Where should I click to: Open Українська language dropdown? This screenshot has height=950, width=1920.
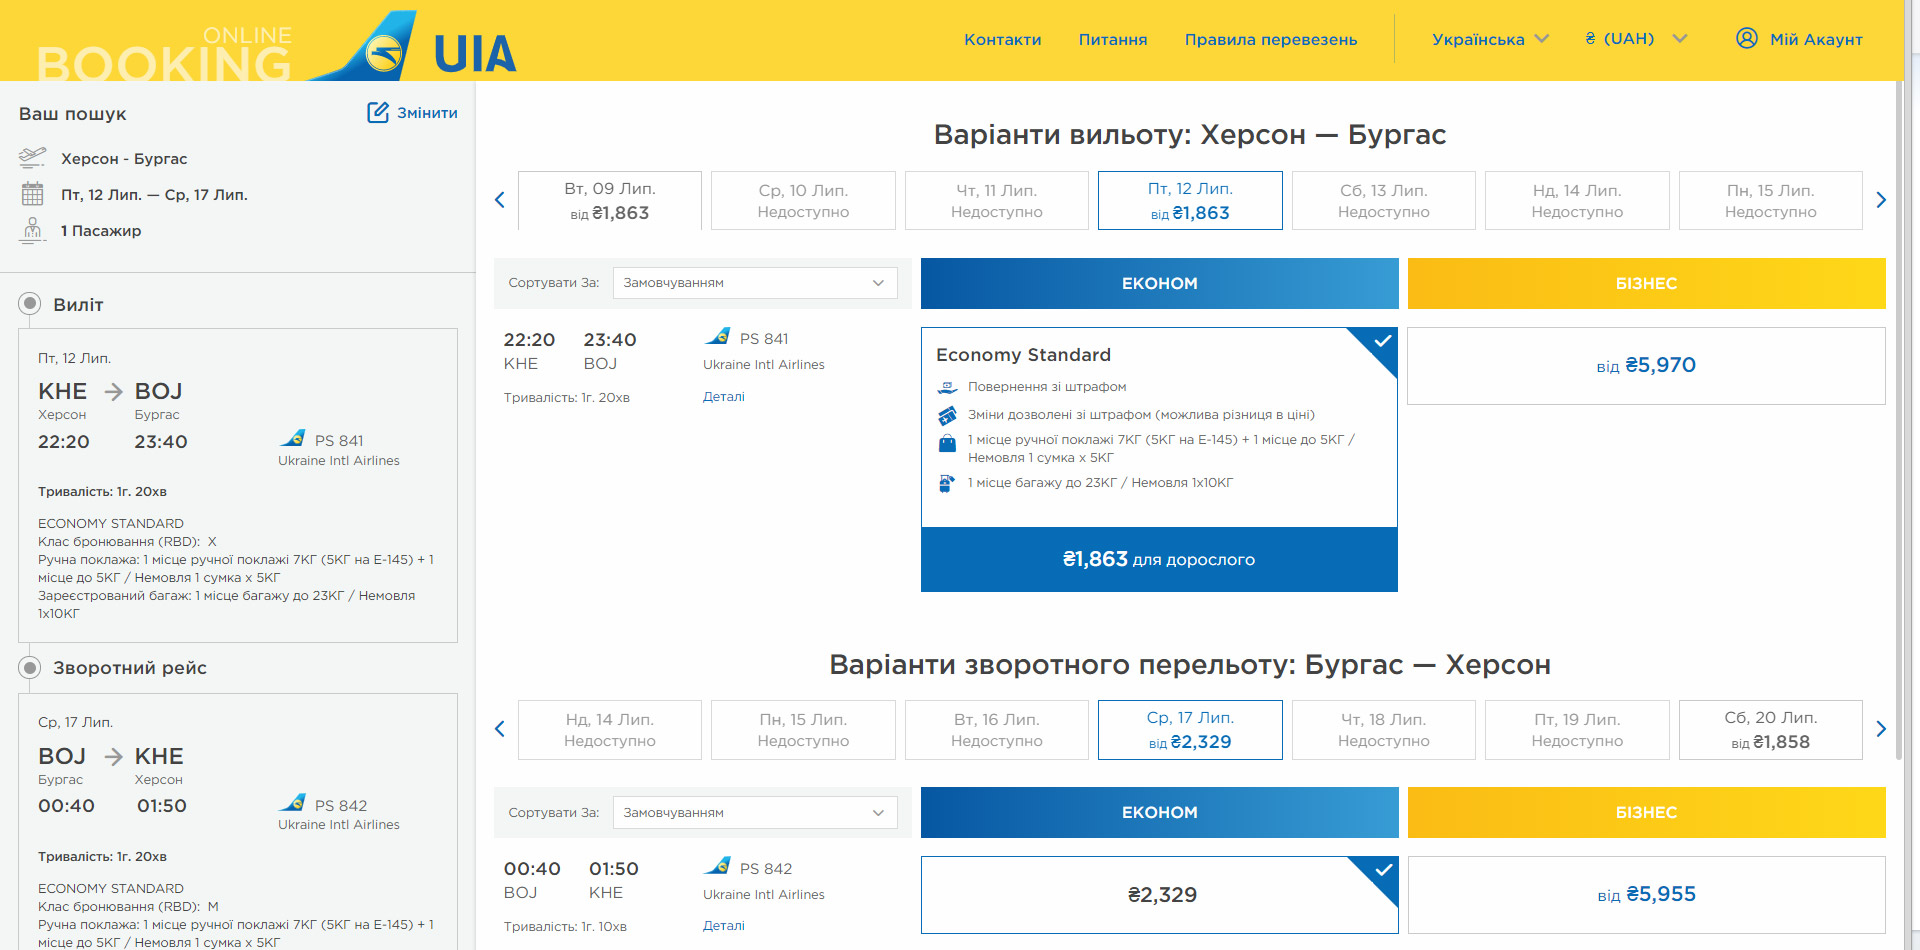(1490, 39)
